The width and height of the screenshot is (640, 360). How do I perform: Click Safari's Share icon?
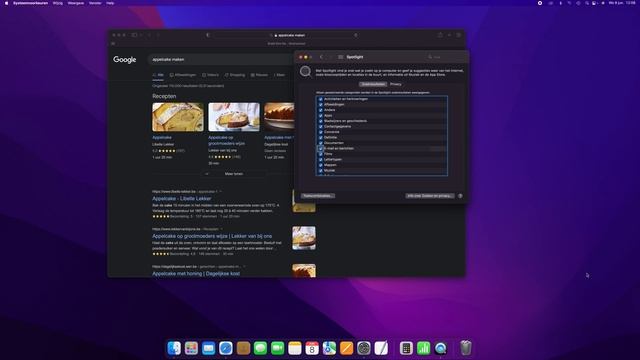click(x=440, y=35)
